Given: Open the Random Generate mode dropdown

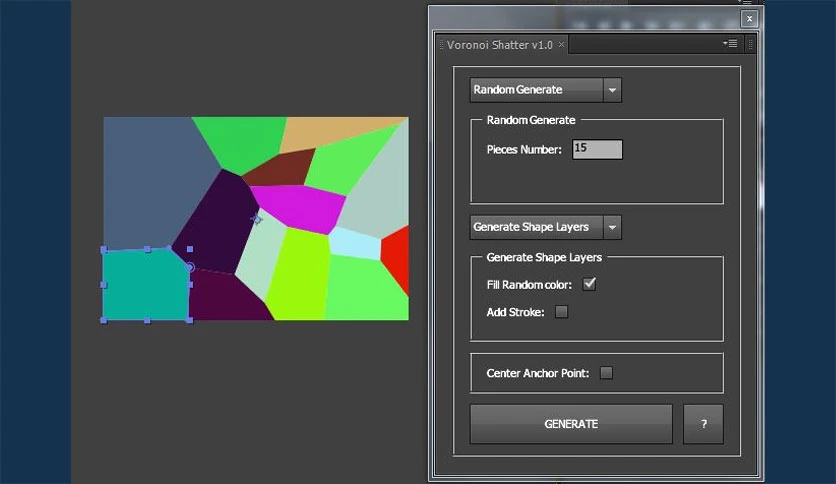Looking at the screenshot, I should (545, 90).
